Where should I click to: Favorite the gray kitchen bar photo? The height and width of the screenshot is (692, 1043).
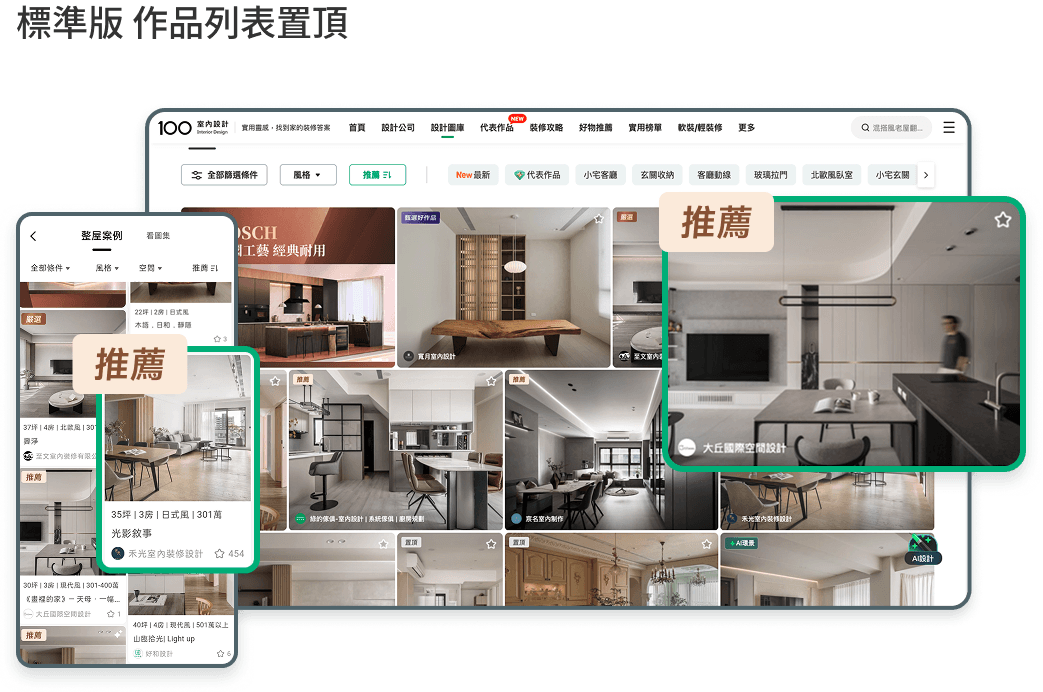point(491,381)
